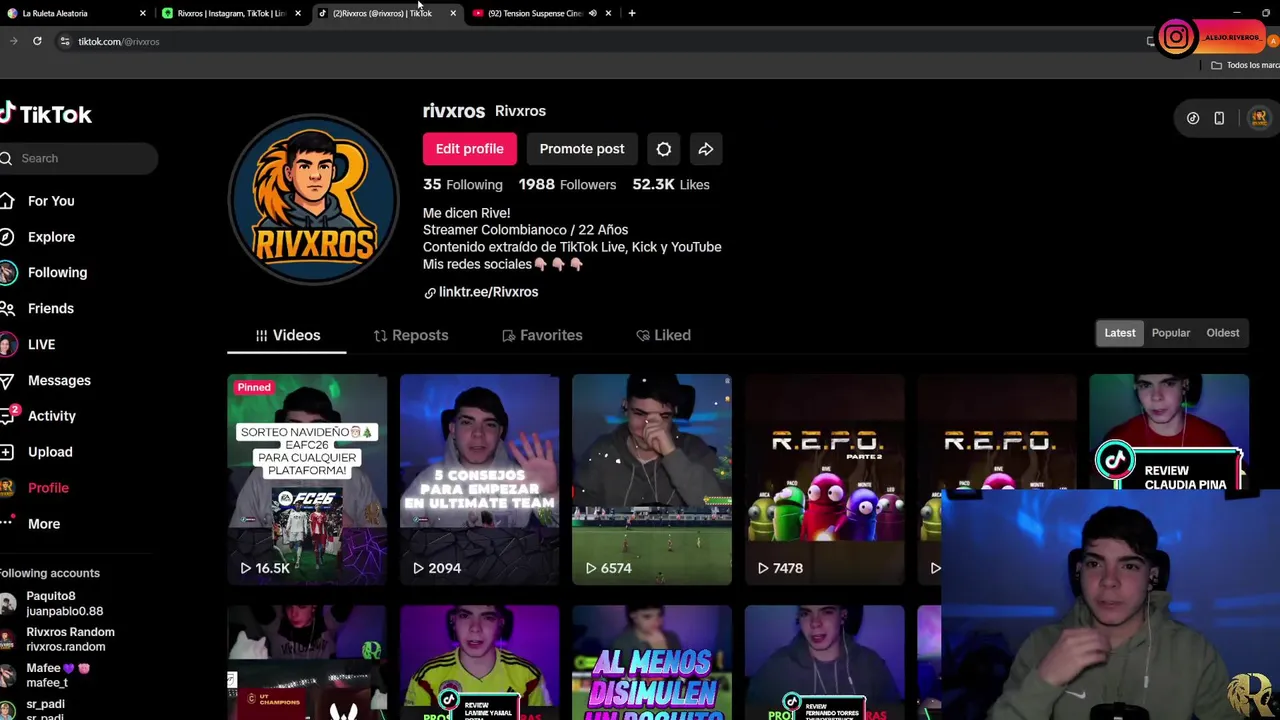The width and height of the screenshot is (1280, 720).
Task: Sort videos by Oldest
Action: point(1222,333)
